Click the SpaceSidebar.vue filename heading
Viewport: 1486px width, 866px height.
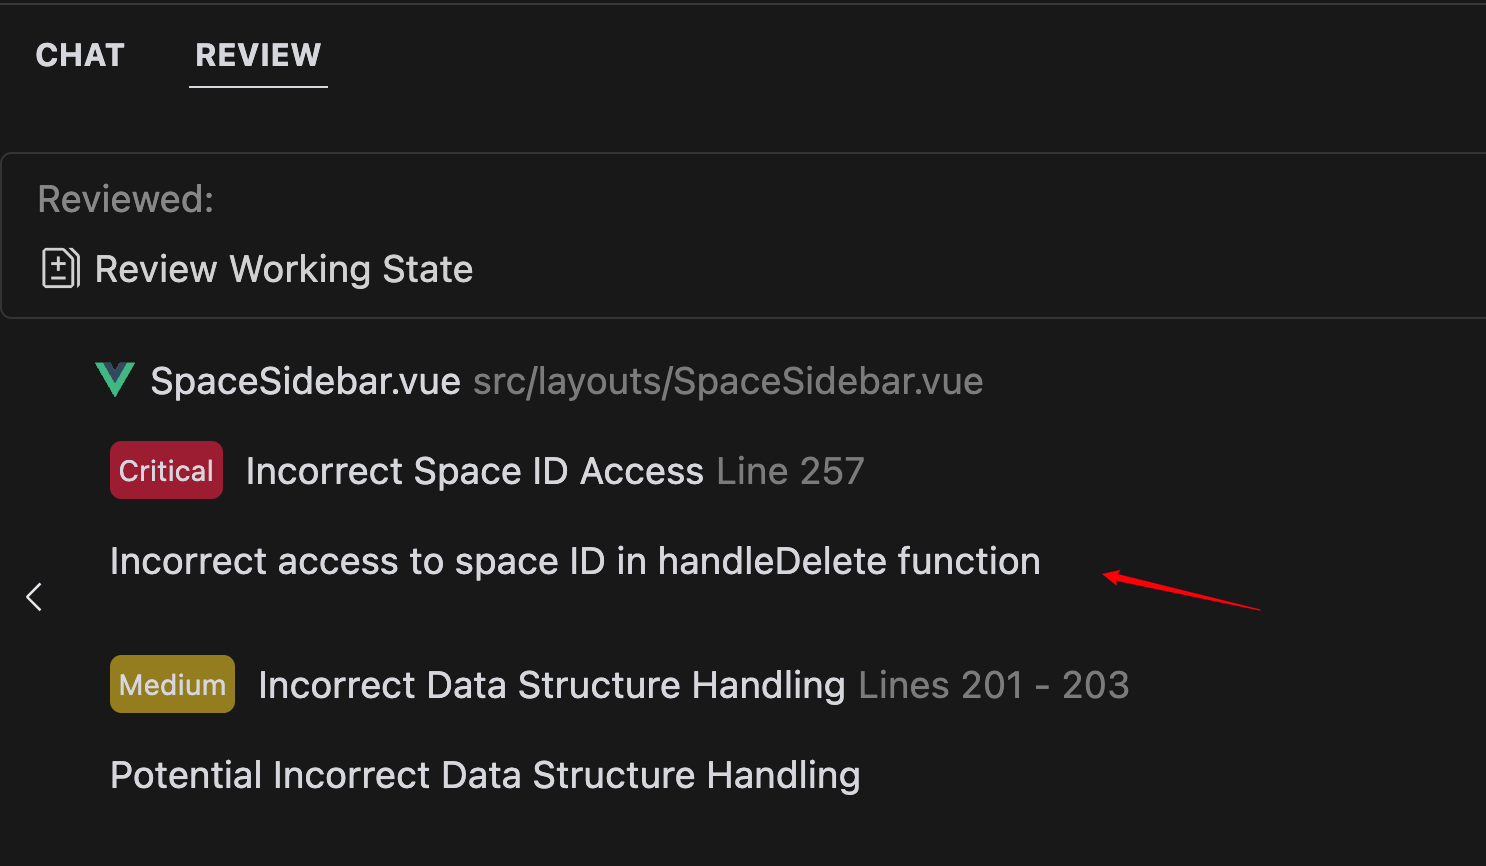click(x=304, y=380)
